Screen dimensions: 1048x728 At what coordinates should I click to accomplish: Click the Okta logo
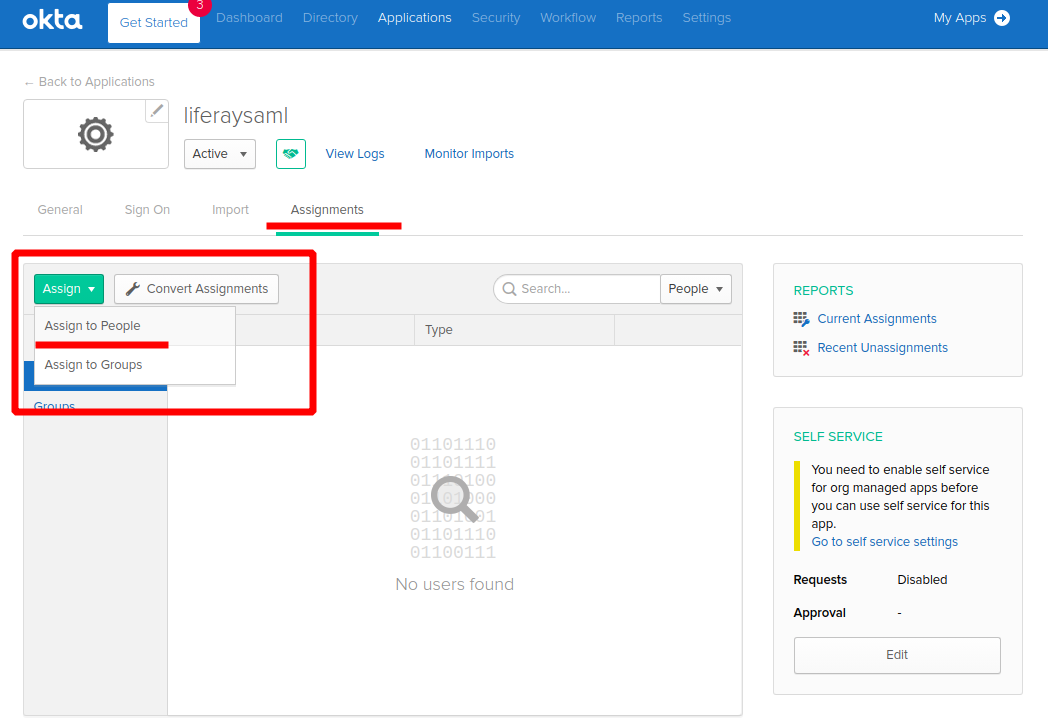coord(52,19)
